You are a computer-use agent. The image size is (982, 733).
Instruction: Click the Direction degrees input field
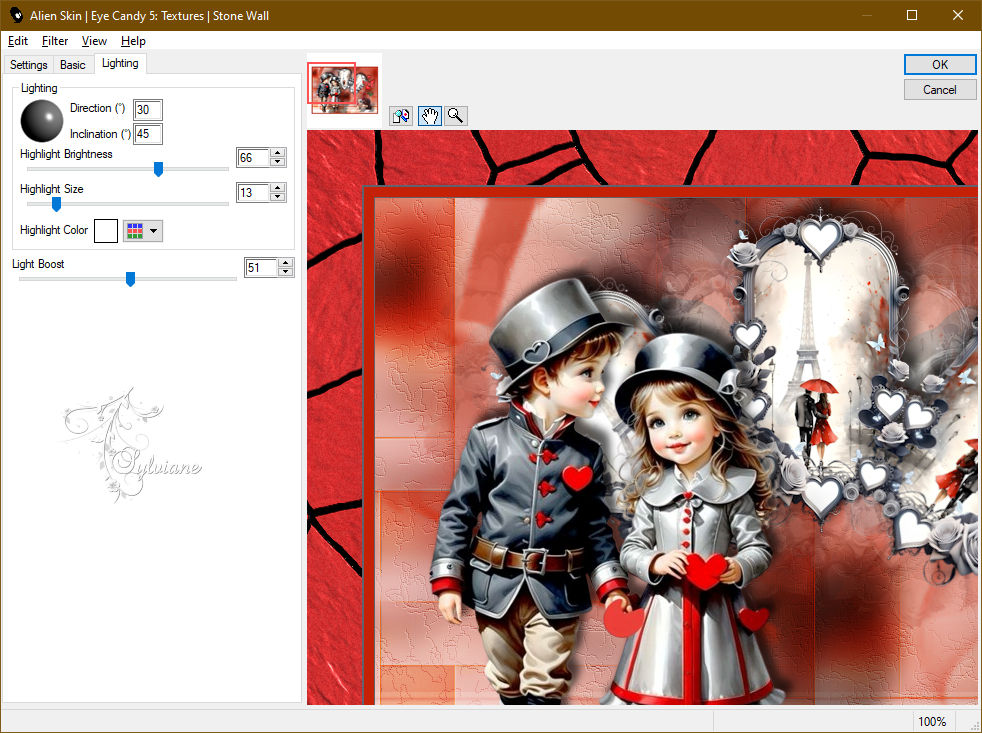[x=148, y=110]
